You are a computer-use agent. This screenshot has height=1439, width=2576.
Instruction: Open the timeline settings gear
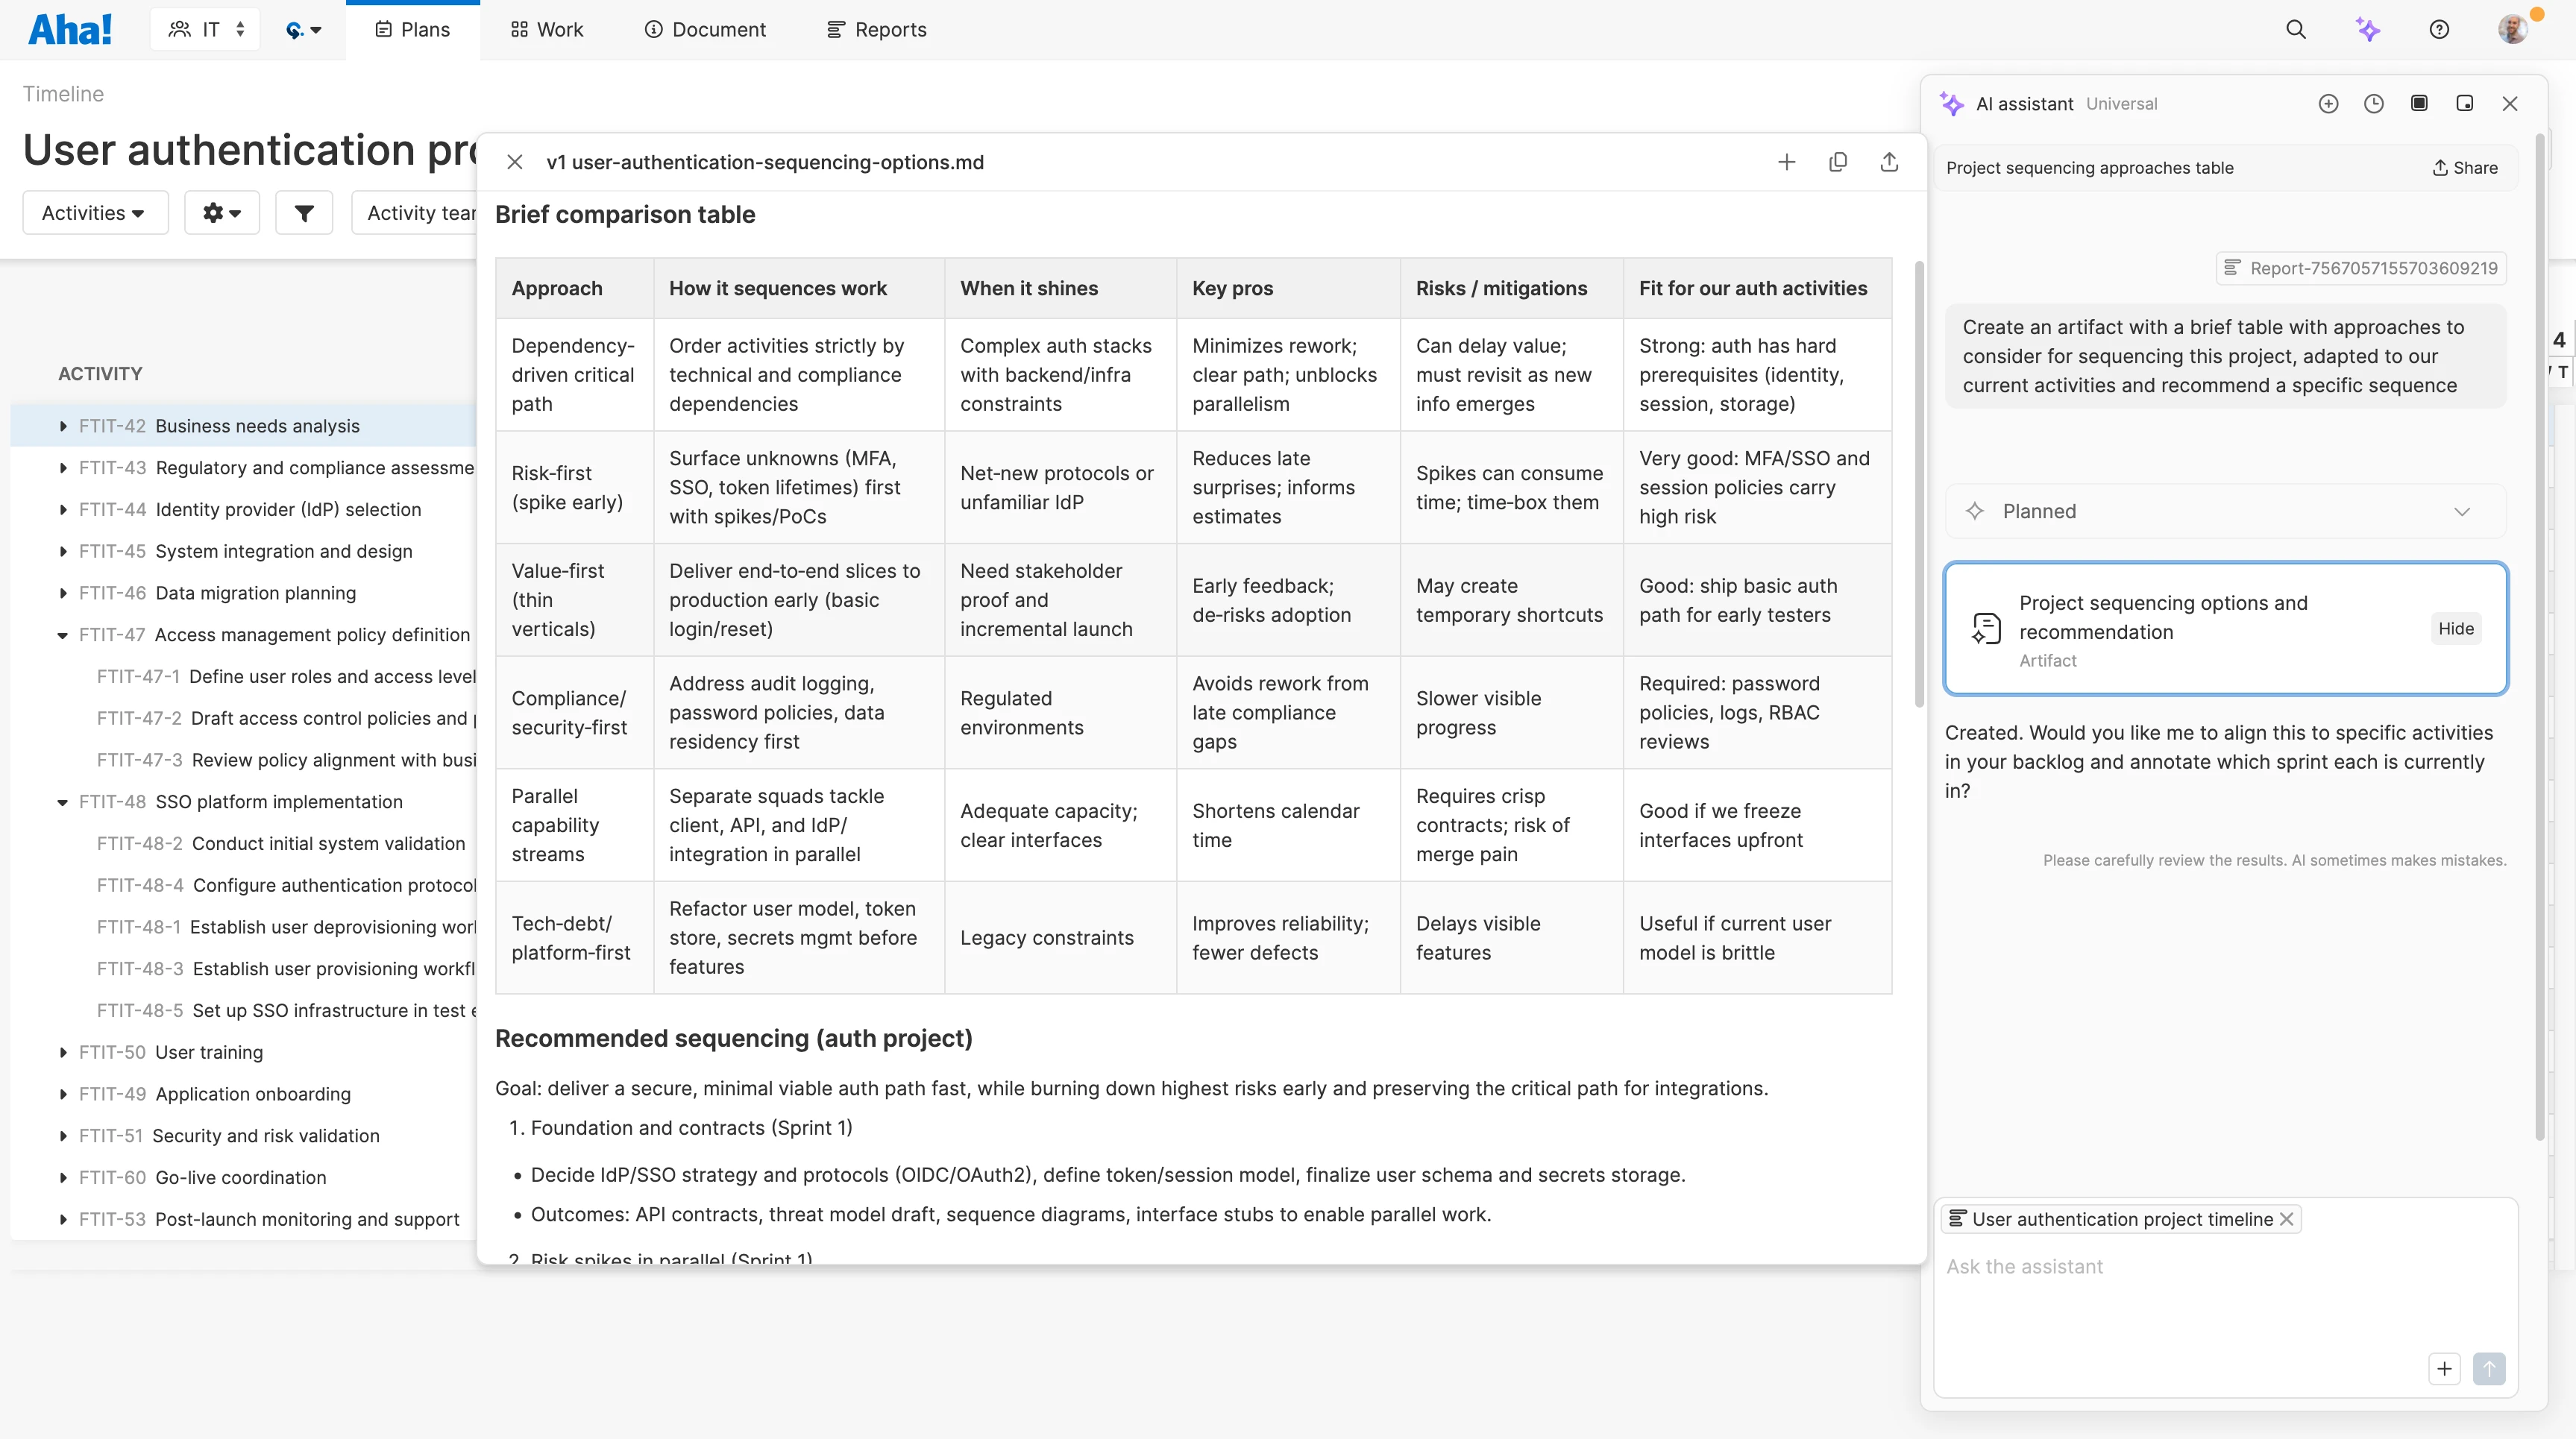[x=222, y=212]
